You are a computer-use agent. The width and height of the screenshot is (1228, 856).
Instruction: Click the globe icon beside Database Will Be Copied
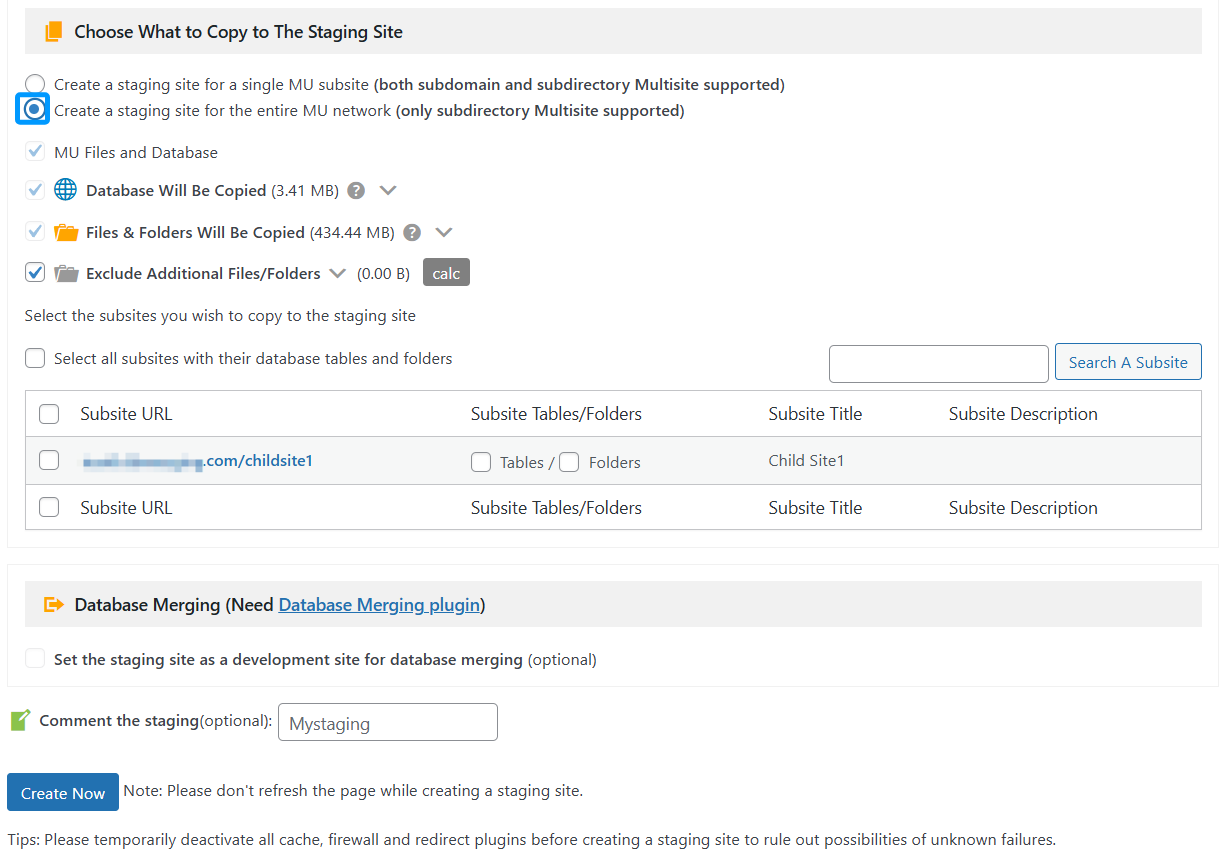coord(65,190)
